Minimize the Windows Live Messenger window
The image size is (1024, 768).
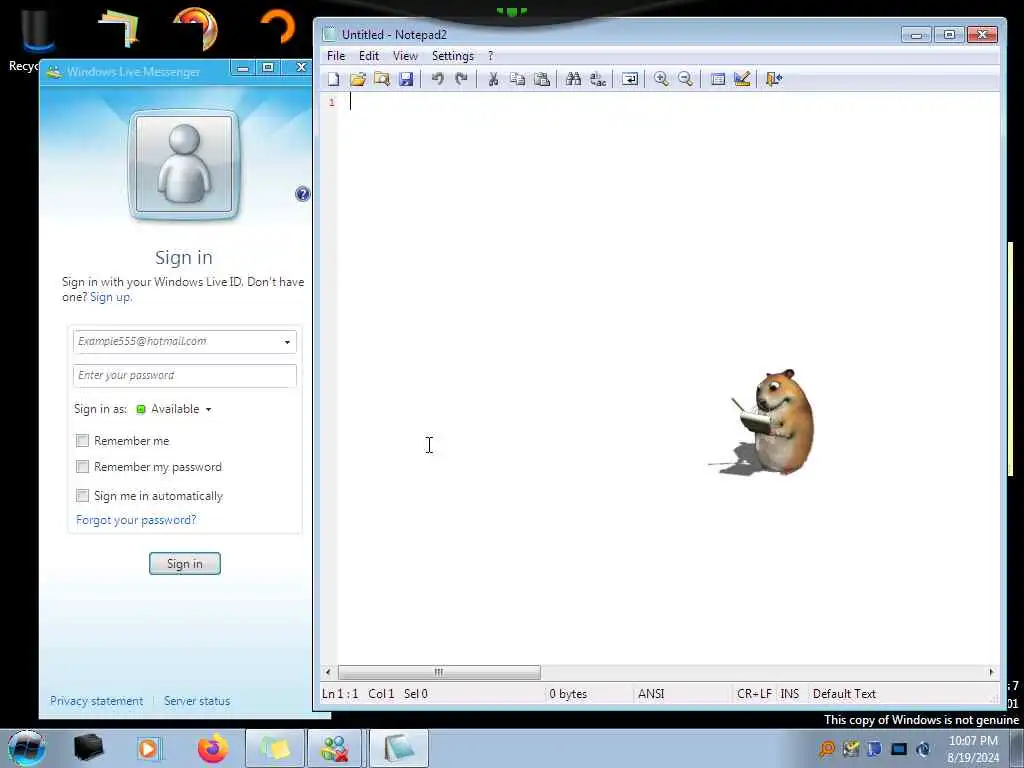pyautogui.click(x=243, y=68)
